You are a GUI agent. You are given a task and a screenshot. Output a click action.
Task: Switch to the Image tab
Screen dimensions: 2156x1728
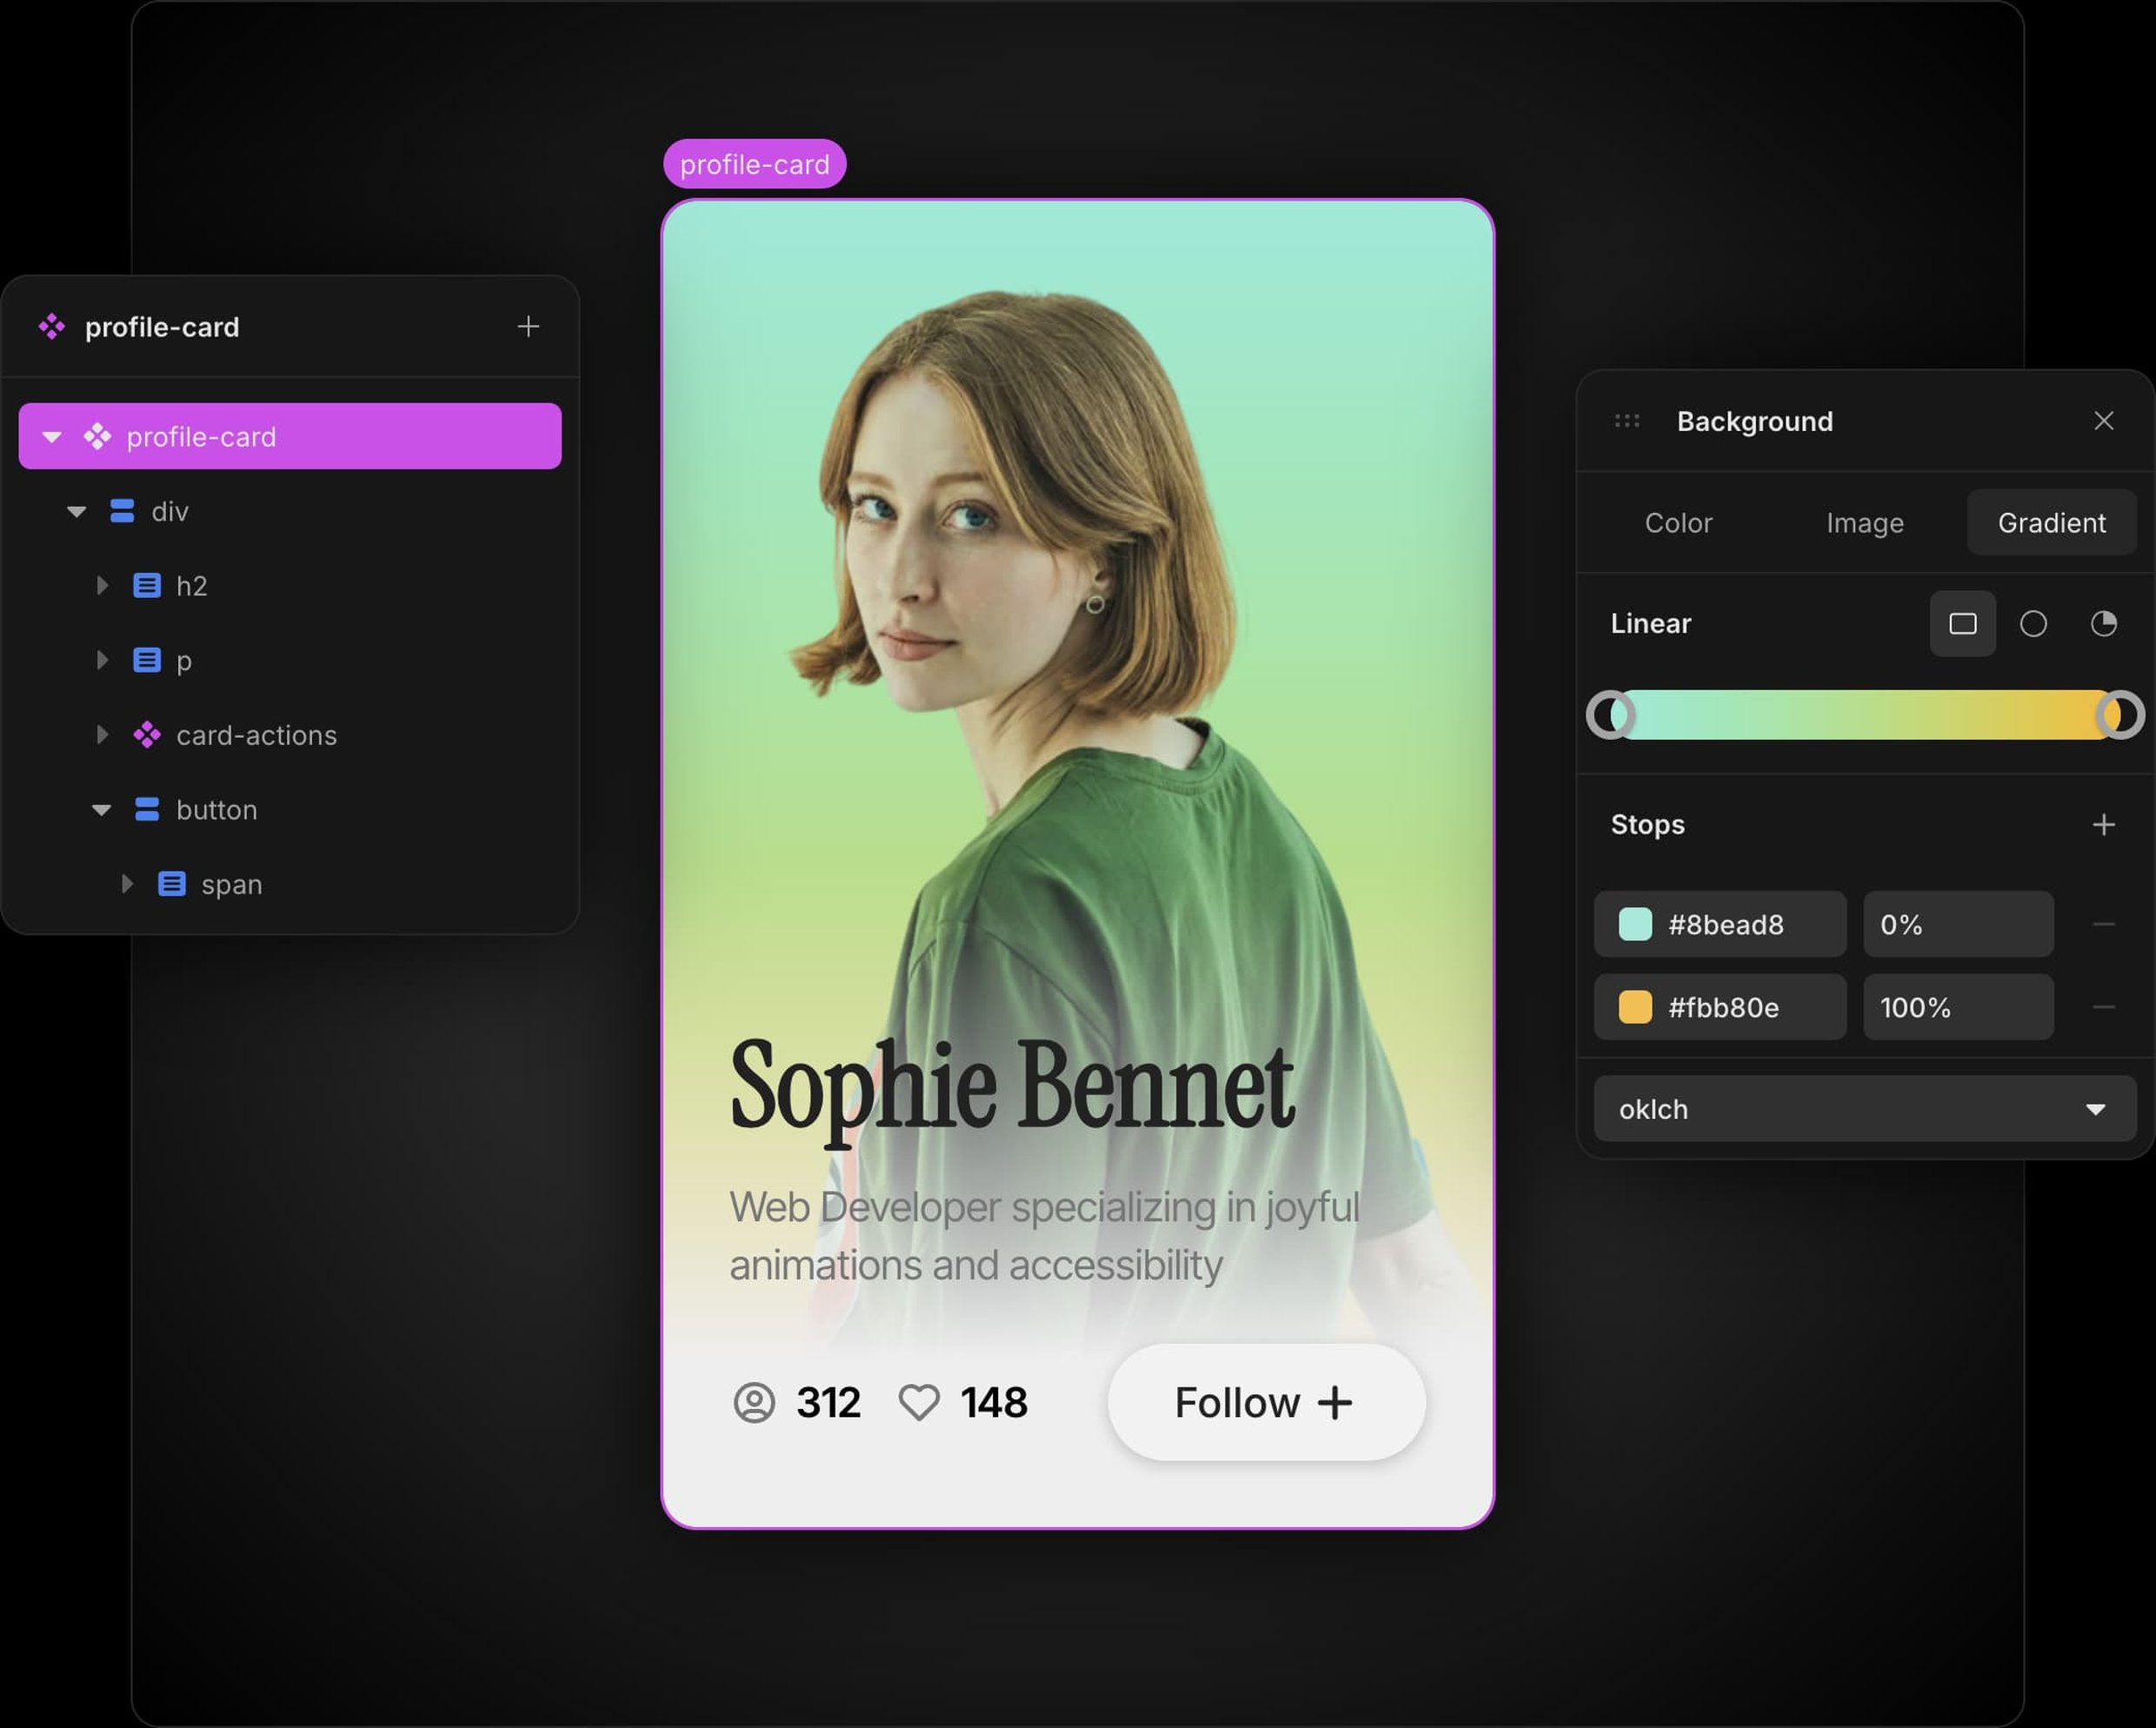point(1864,523)
